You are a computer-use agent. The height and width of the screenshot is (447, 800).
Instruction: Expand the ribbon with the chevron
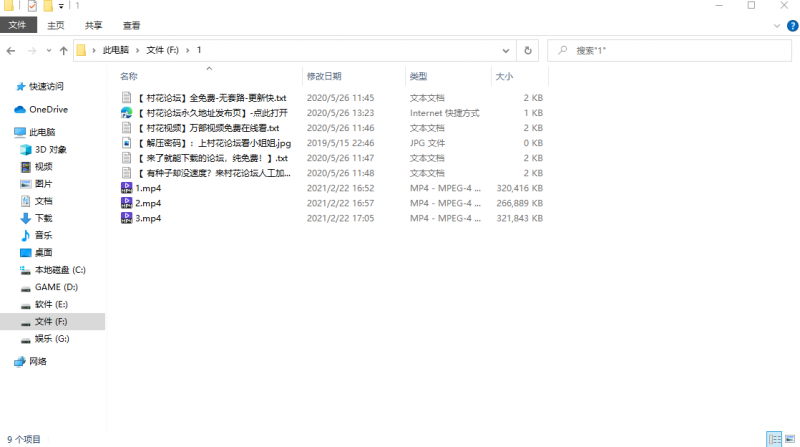[775, 25]
